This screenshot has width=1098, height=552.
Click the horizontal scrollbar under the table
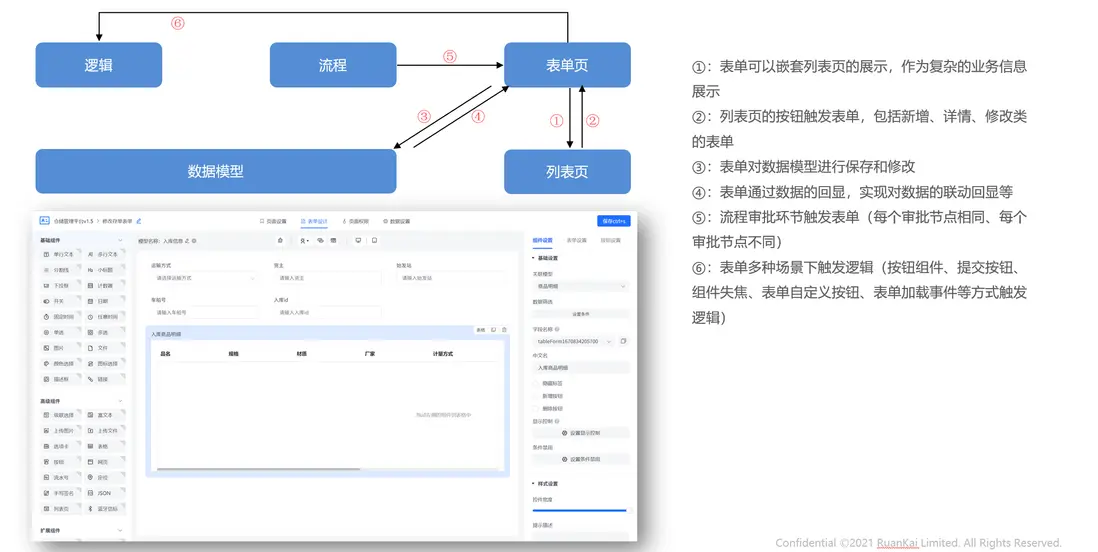[x=259, y=469]
